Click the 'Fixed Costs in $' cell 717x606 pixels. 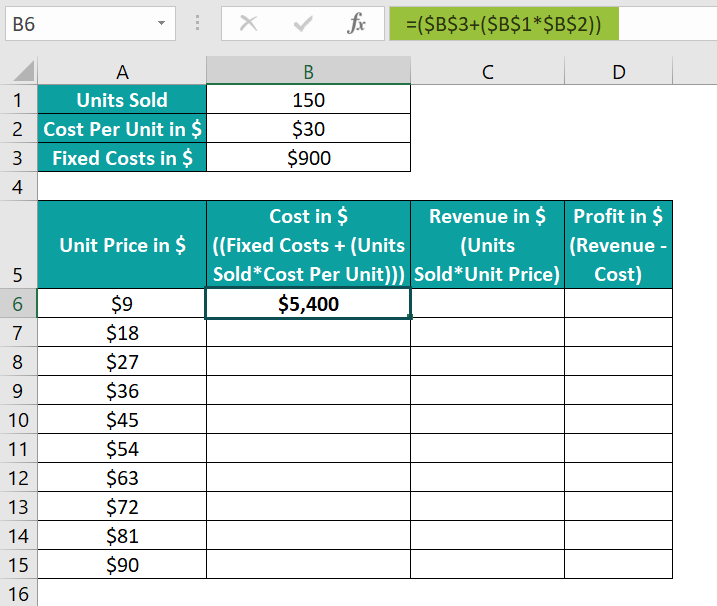pos(122,158)
